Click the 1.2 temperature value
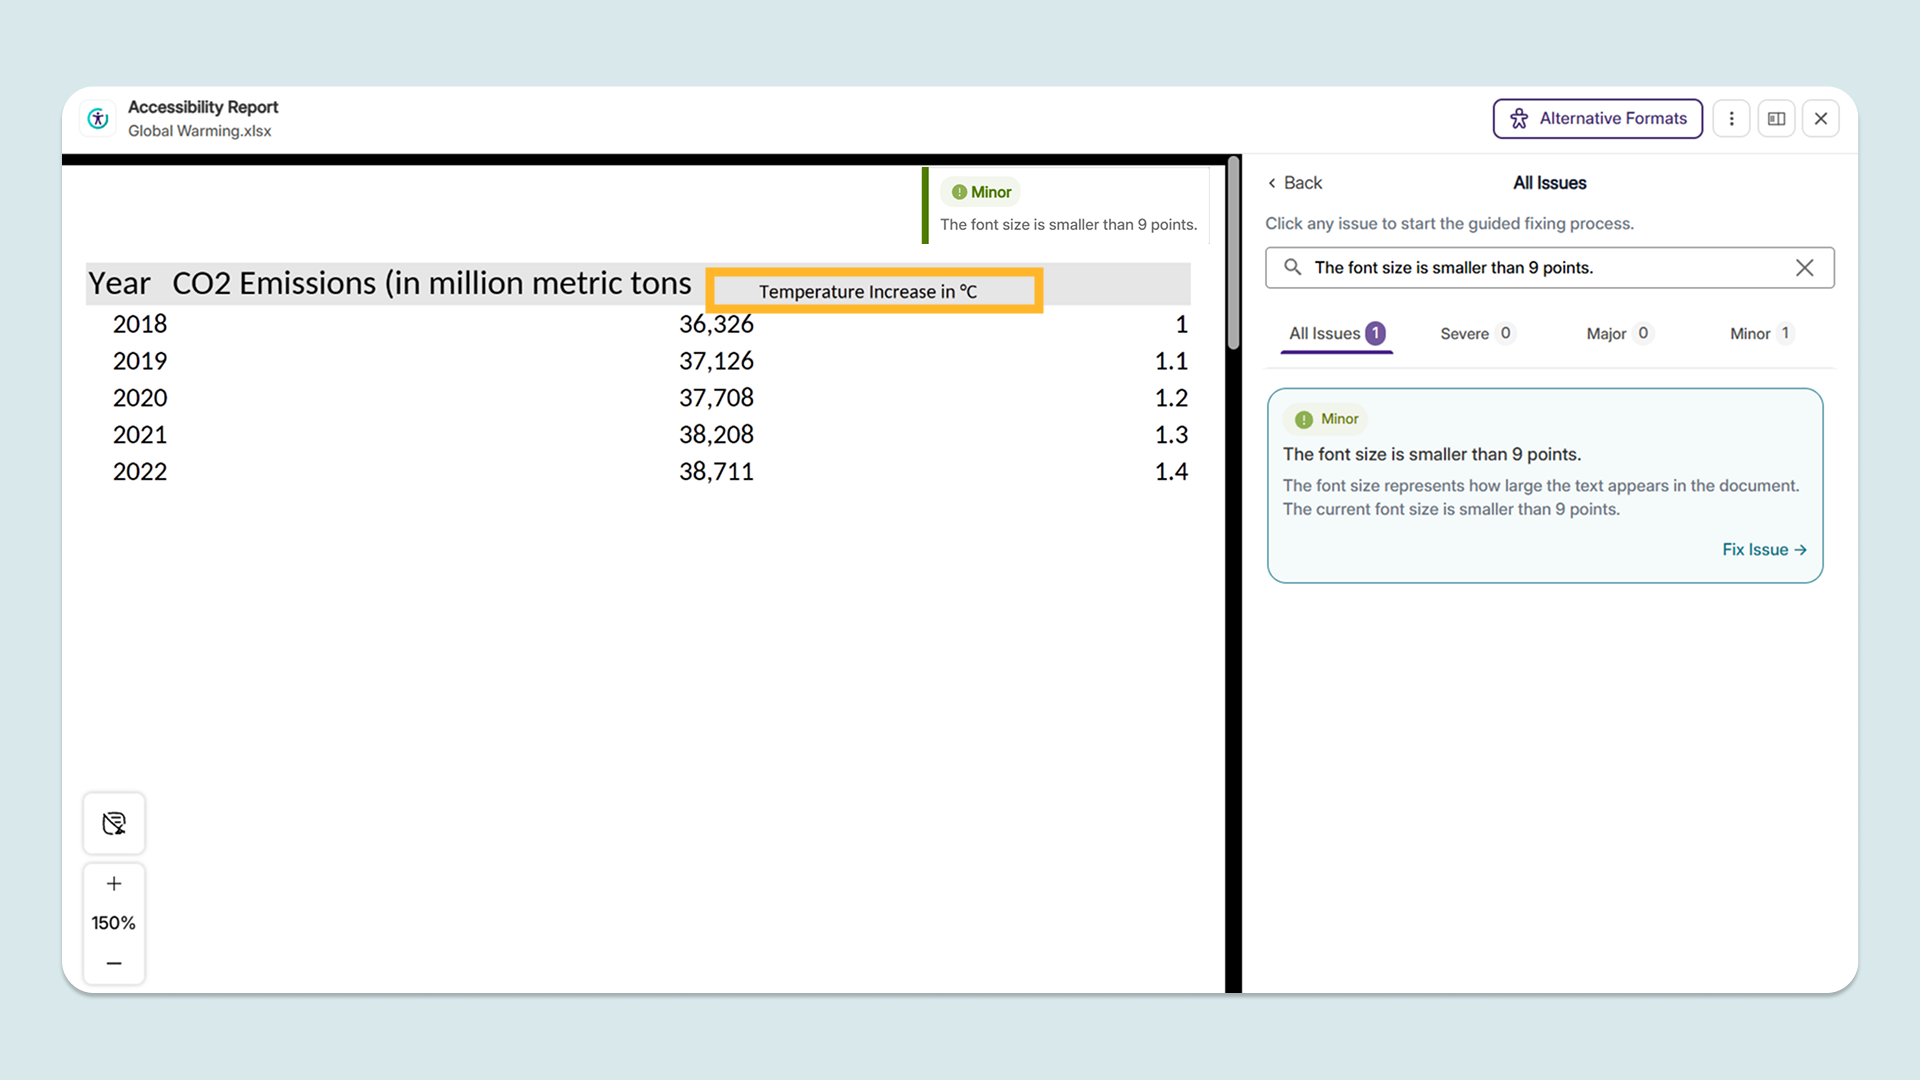This screenshot has width=1920, height=1080. coord(1171,398)
